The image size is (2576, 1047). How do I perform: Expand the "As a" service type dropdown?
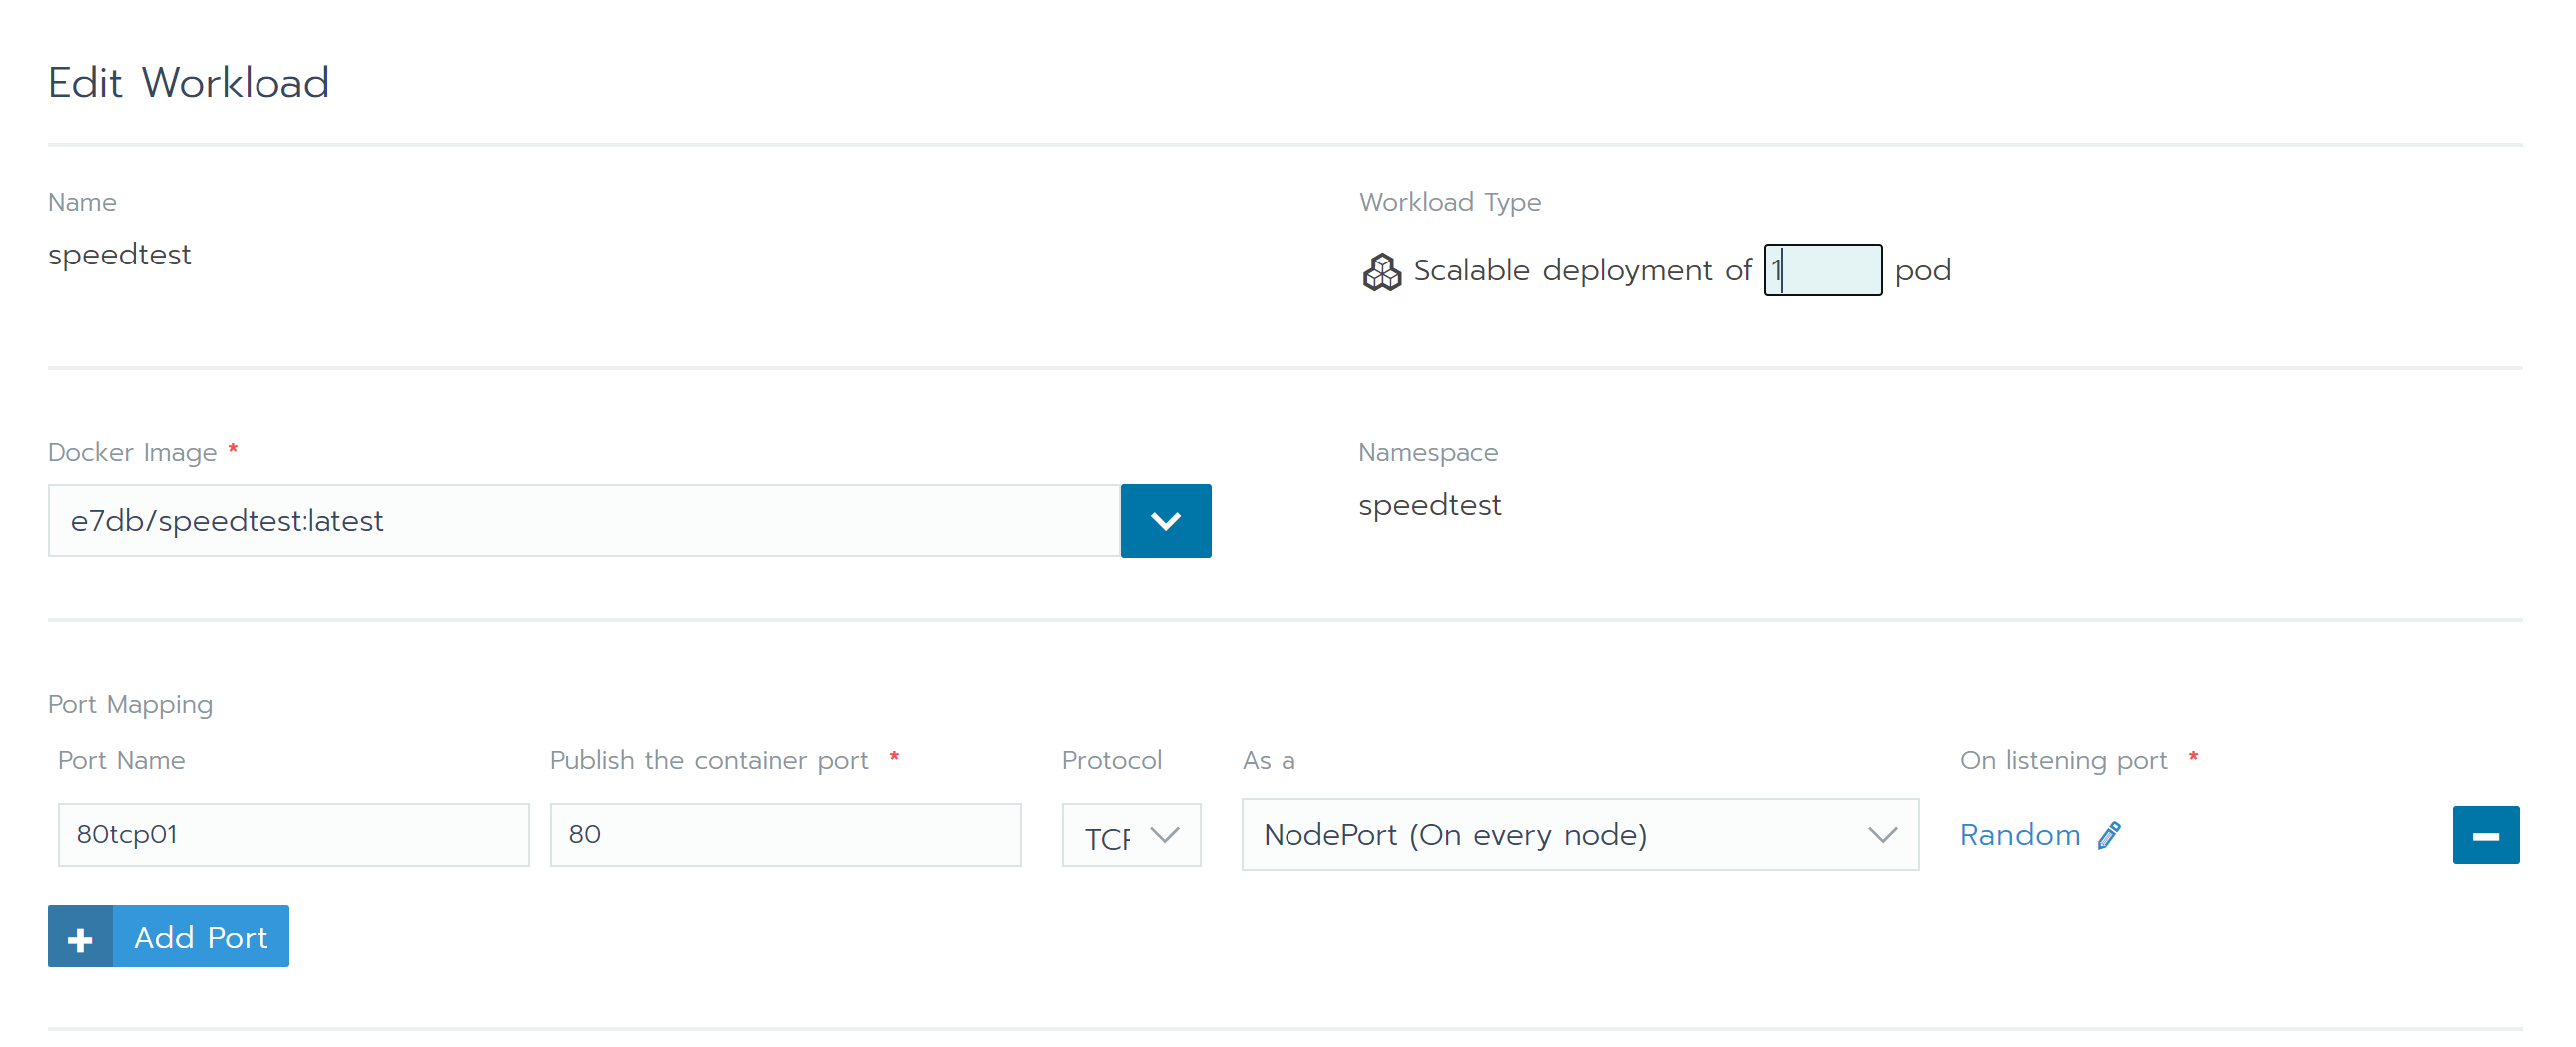click(1578, 835)
